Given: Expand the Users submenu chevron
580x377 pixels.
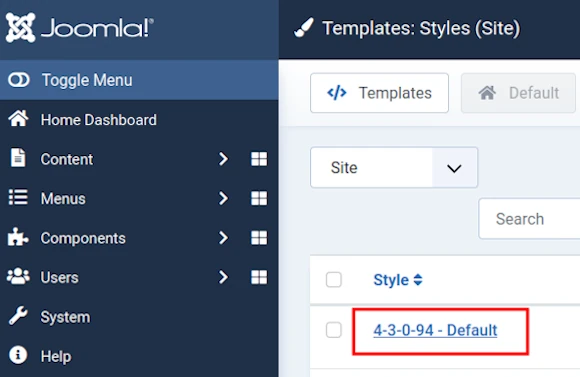Looking at the screenshot, I should (223, 277).
